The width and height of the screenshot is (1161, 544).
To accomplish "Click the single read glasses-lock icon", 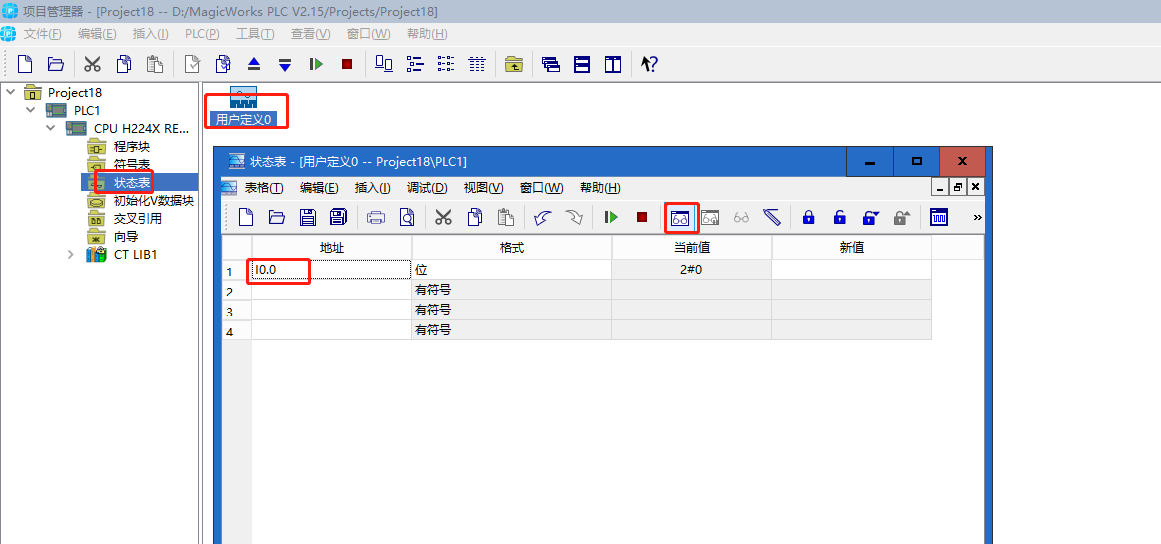I will tap(710, 218).
